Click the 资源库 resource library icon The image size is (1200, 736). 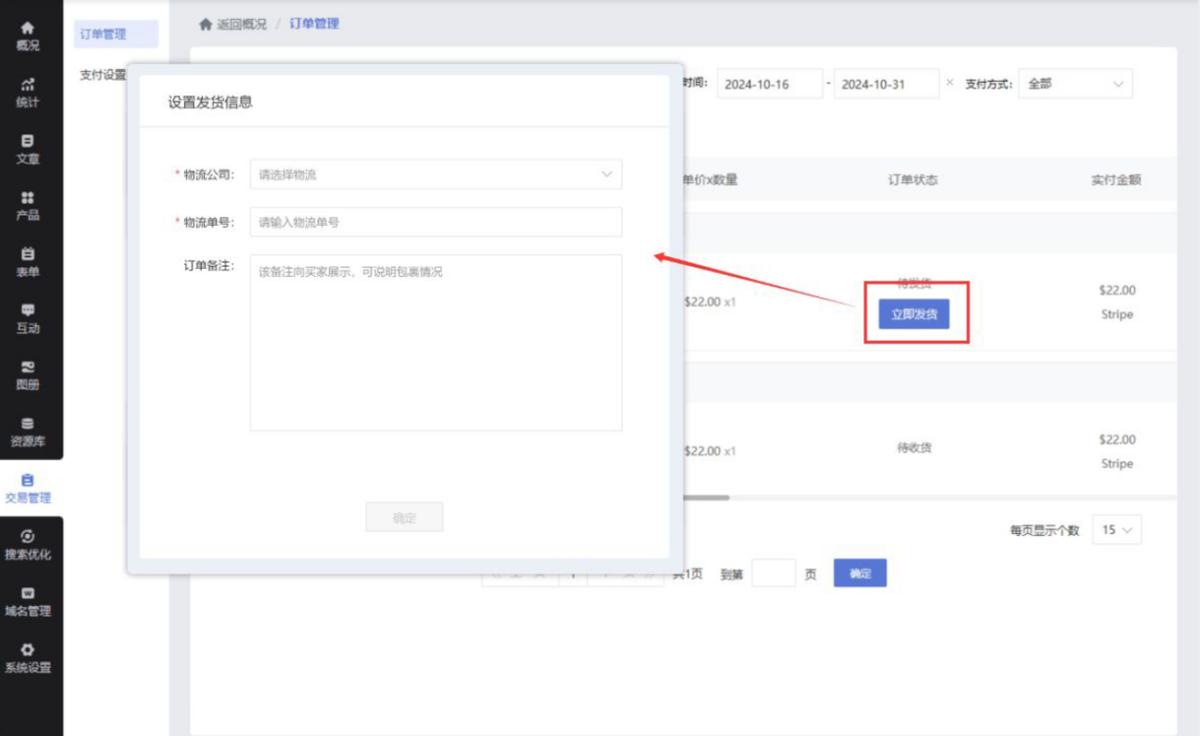point(27,430)
